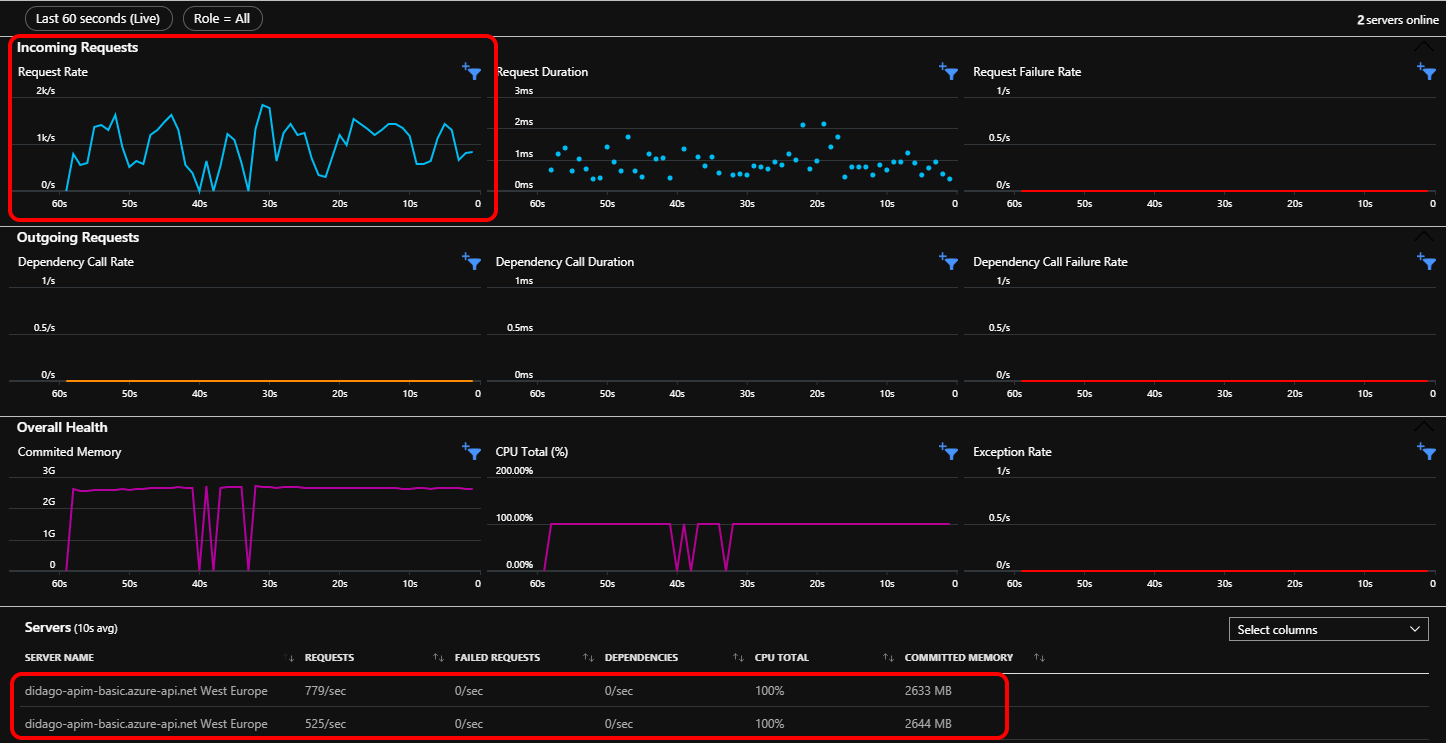Add a filter to the Dependency Call Rate chart
Viewport: 1446px width, 743px height.
[x=471, y=261]
